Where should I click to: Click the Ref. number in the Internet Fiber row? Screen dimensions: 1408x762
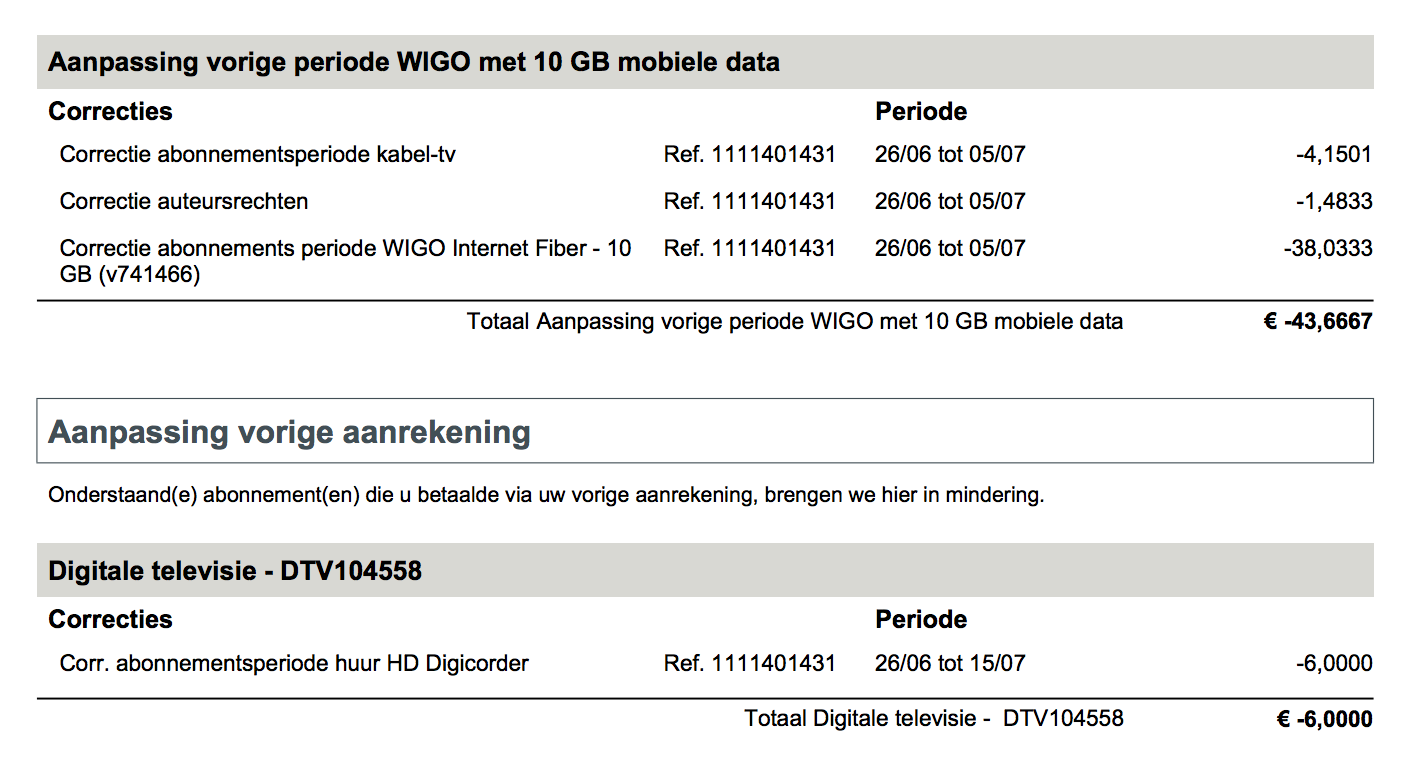[x=749, y=248]
